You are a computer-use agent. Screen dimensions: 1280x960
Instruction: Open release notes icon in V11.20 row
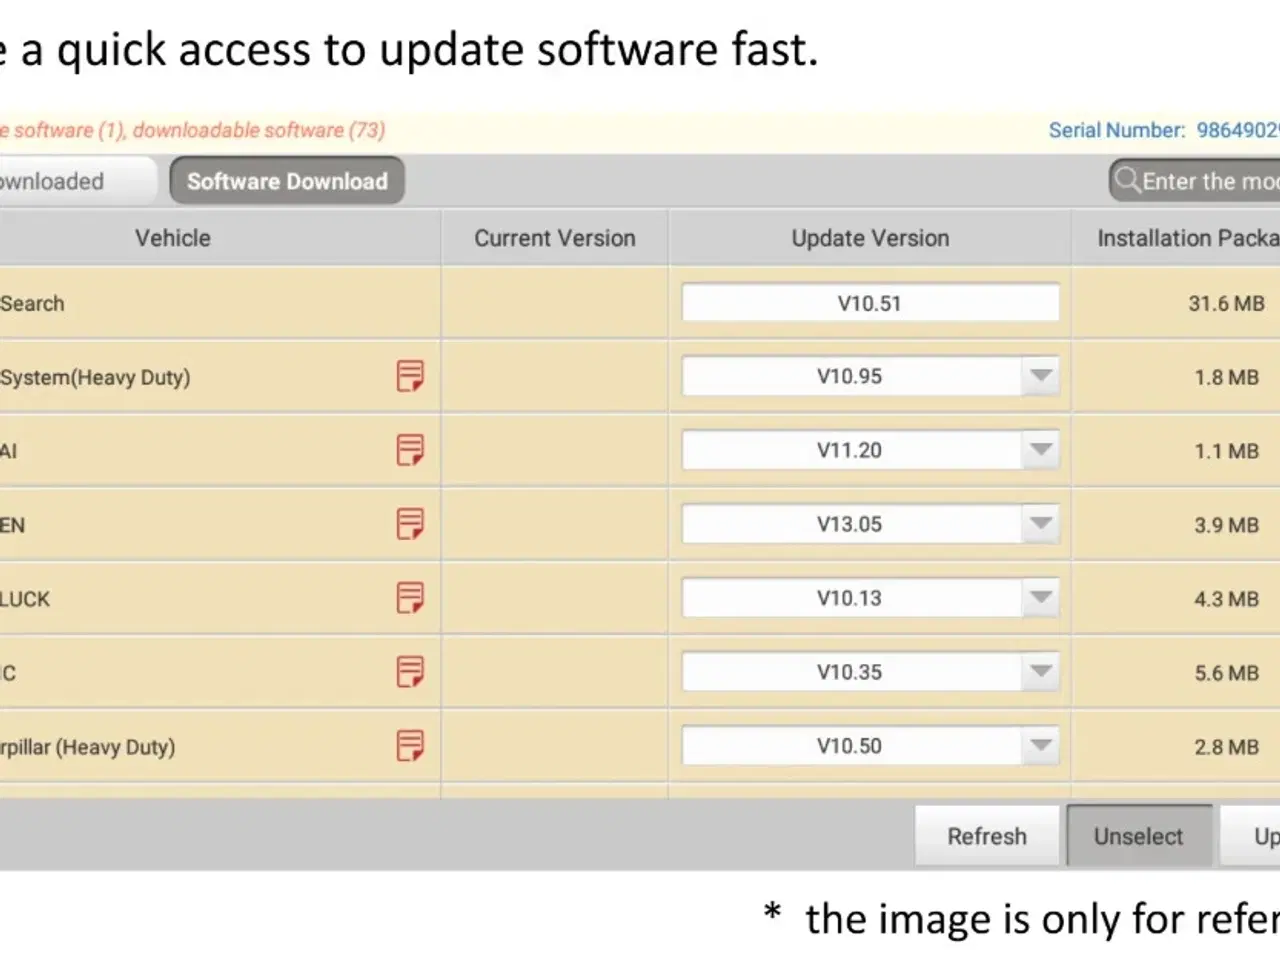pos(410,451)
